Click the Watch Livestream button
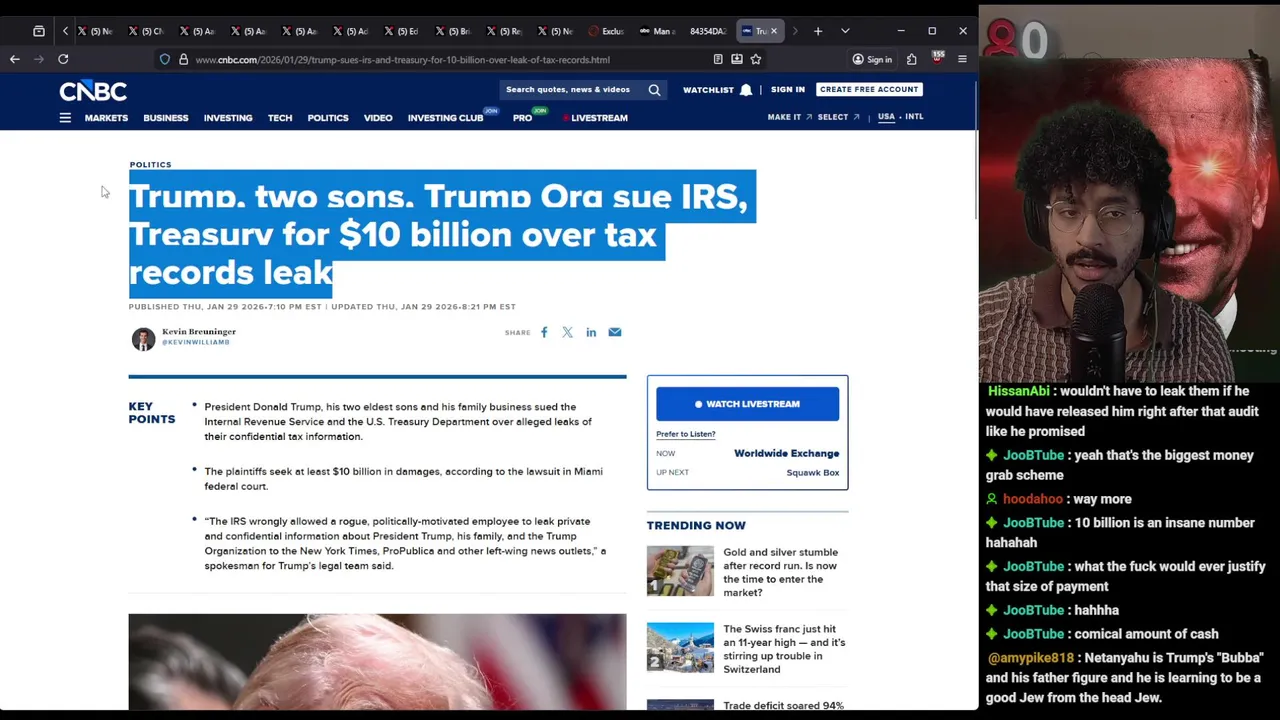 748,404
